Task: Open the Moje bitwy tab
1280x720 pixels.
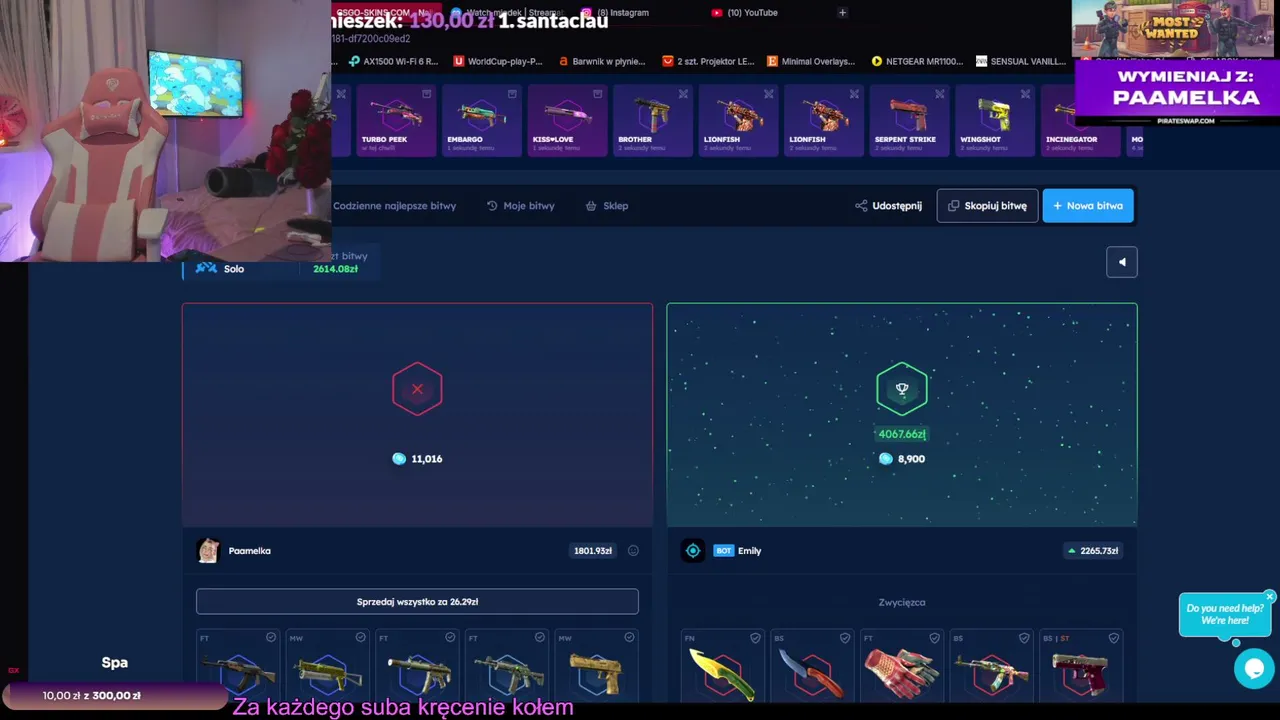Action: [x=521, y=206]
